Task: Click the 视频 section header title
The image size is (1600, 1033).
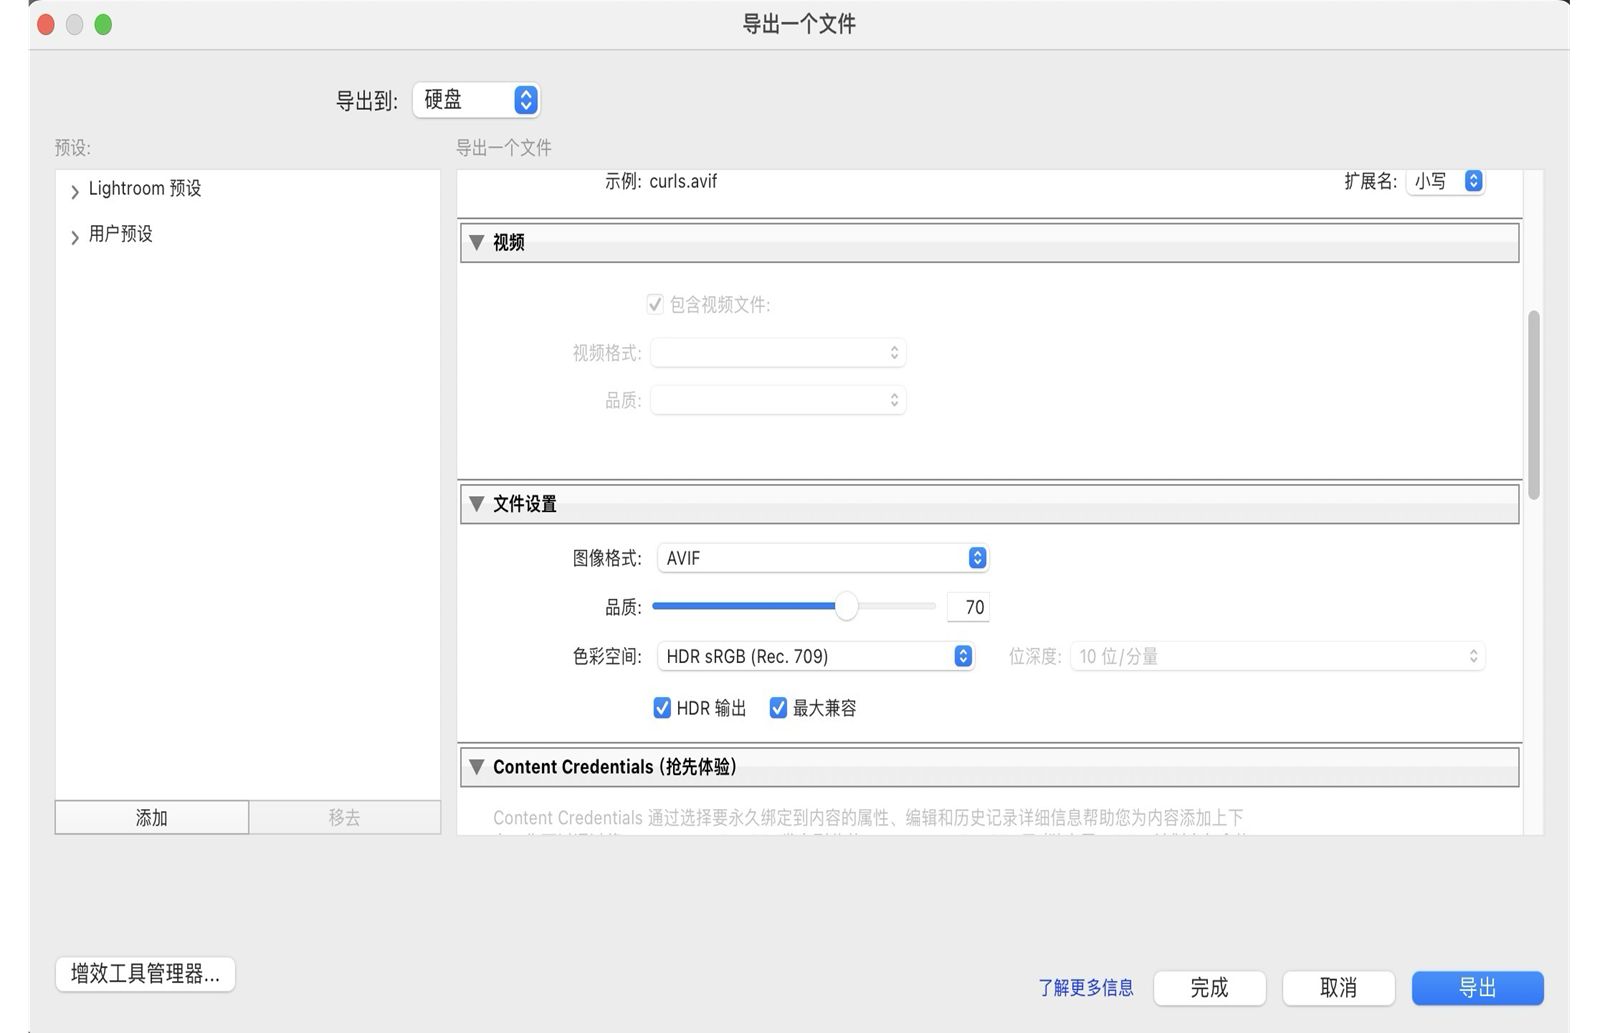Action: tap(509, 242)
